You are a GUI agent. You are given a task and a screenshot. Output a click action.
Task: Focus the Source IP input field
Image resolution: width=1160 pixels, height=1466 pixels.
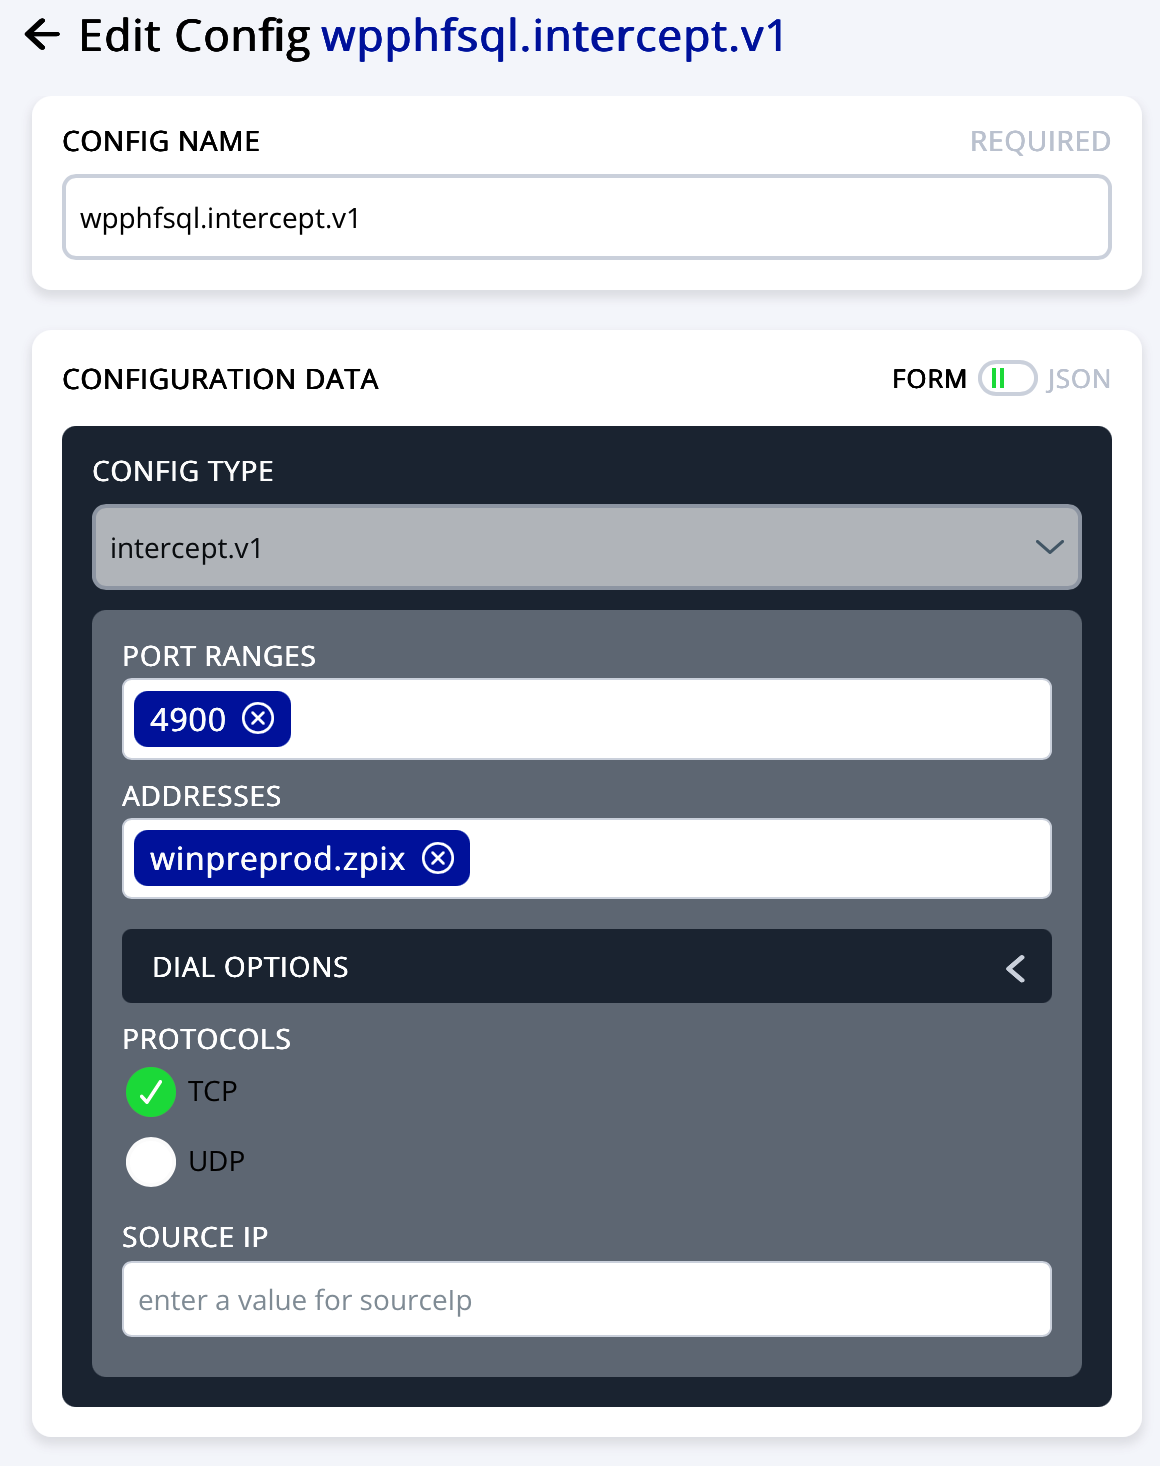[x=586, y=1299]
